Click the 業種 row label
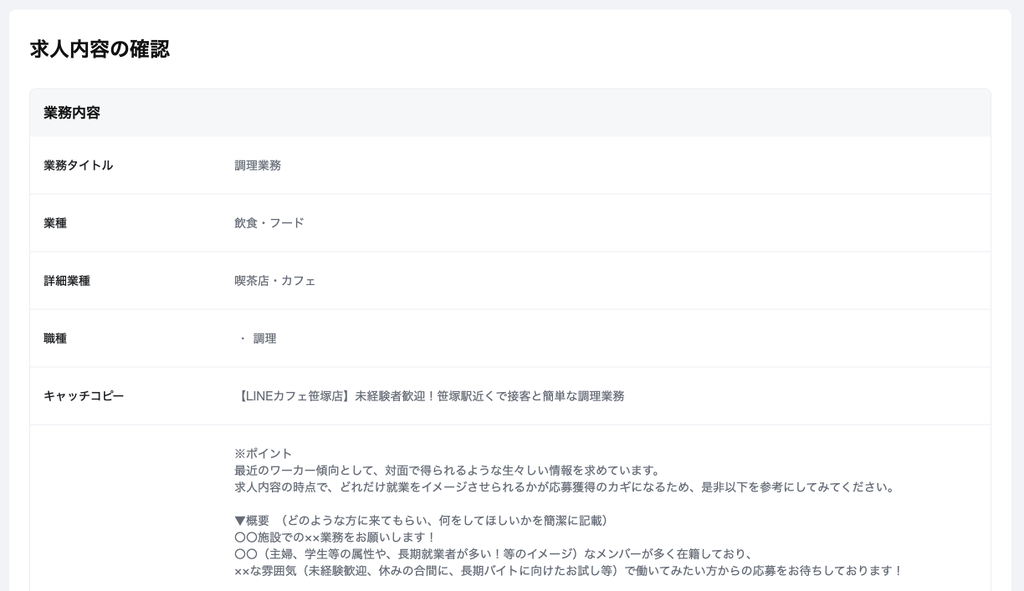The height and width of the screenshot is (591, 1024). [55, 223]
